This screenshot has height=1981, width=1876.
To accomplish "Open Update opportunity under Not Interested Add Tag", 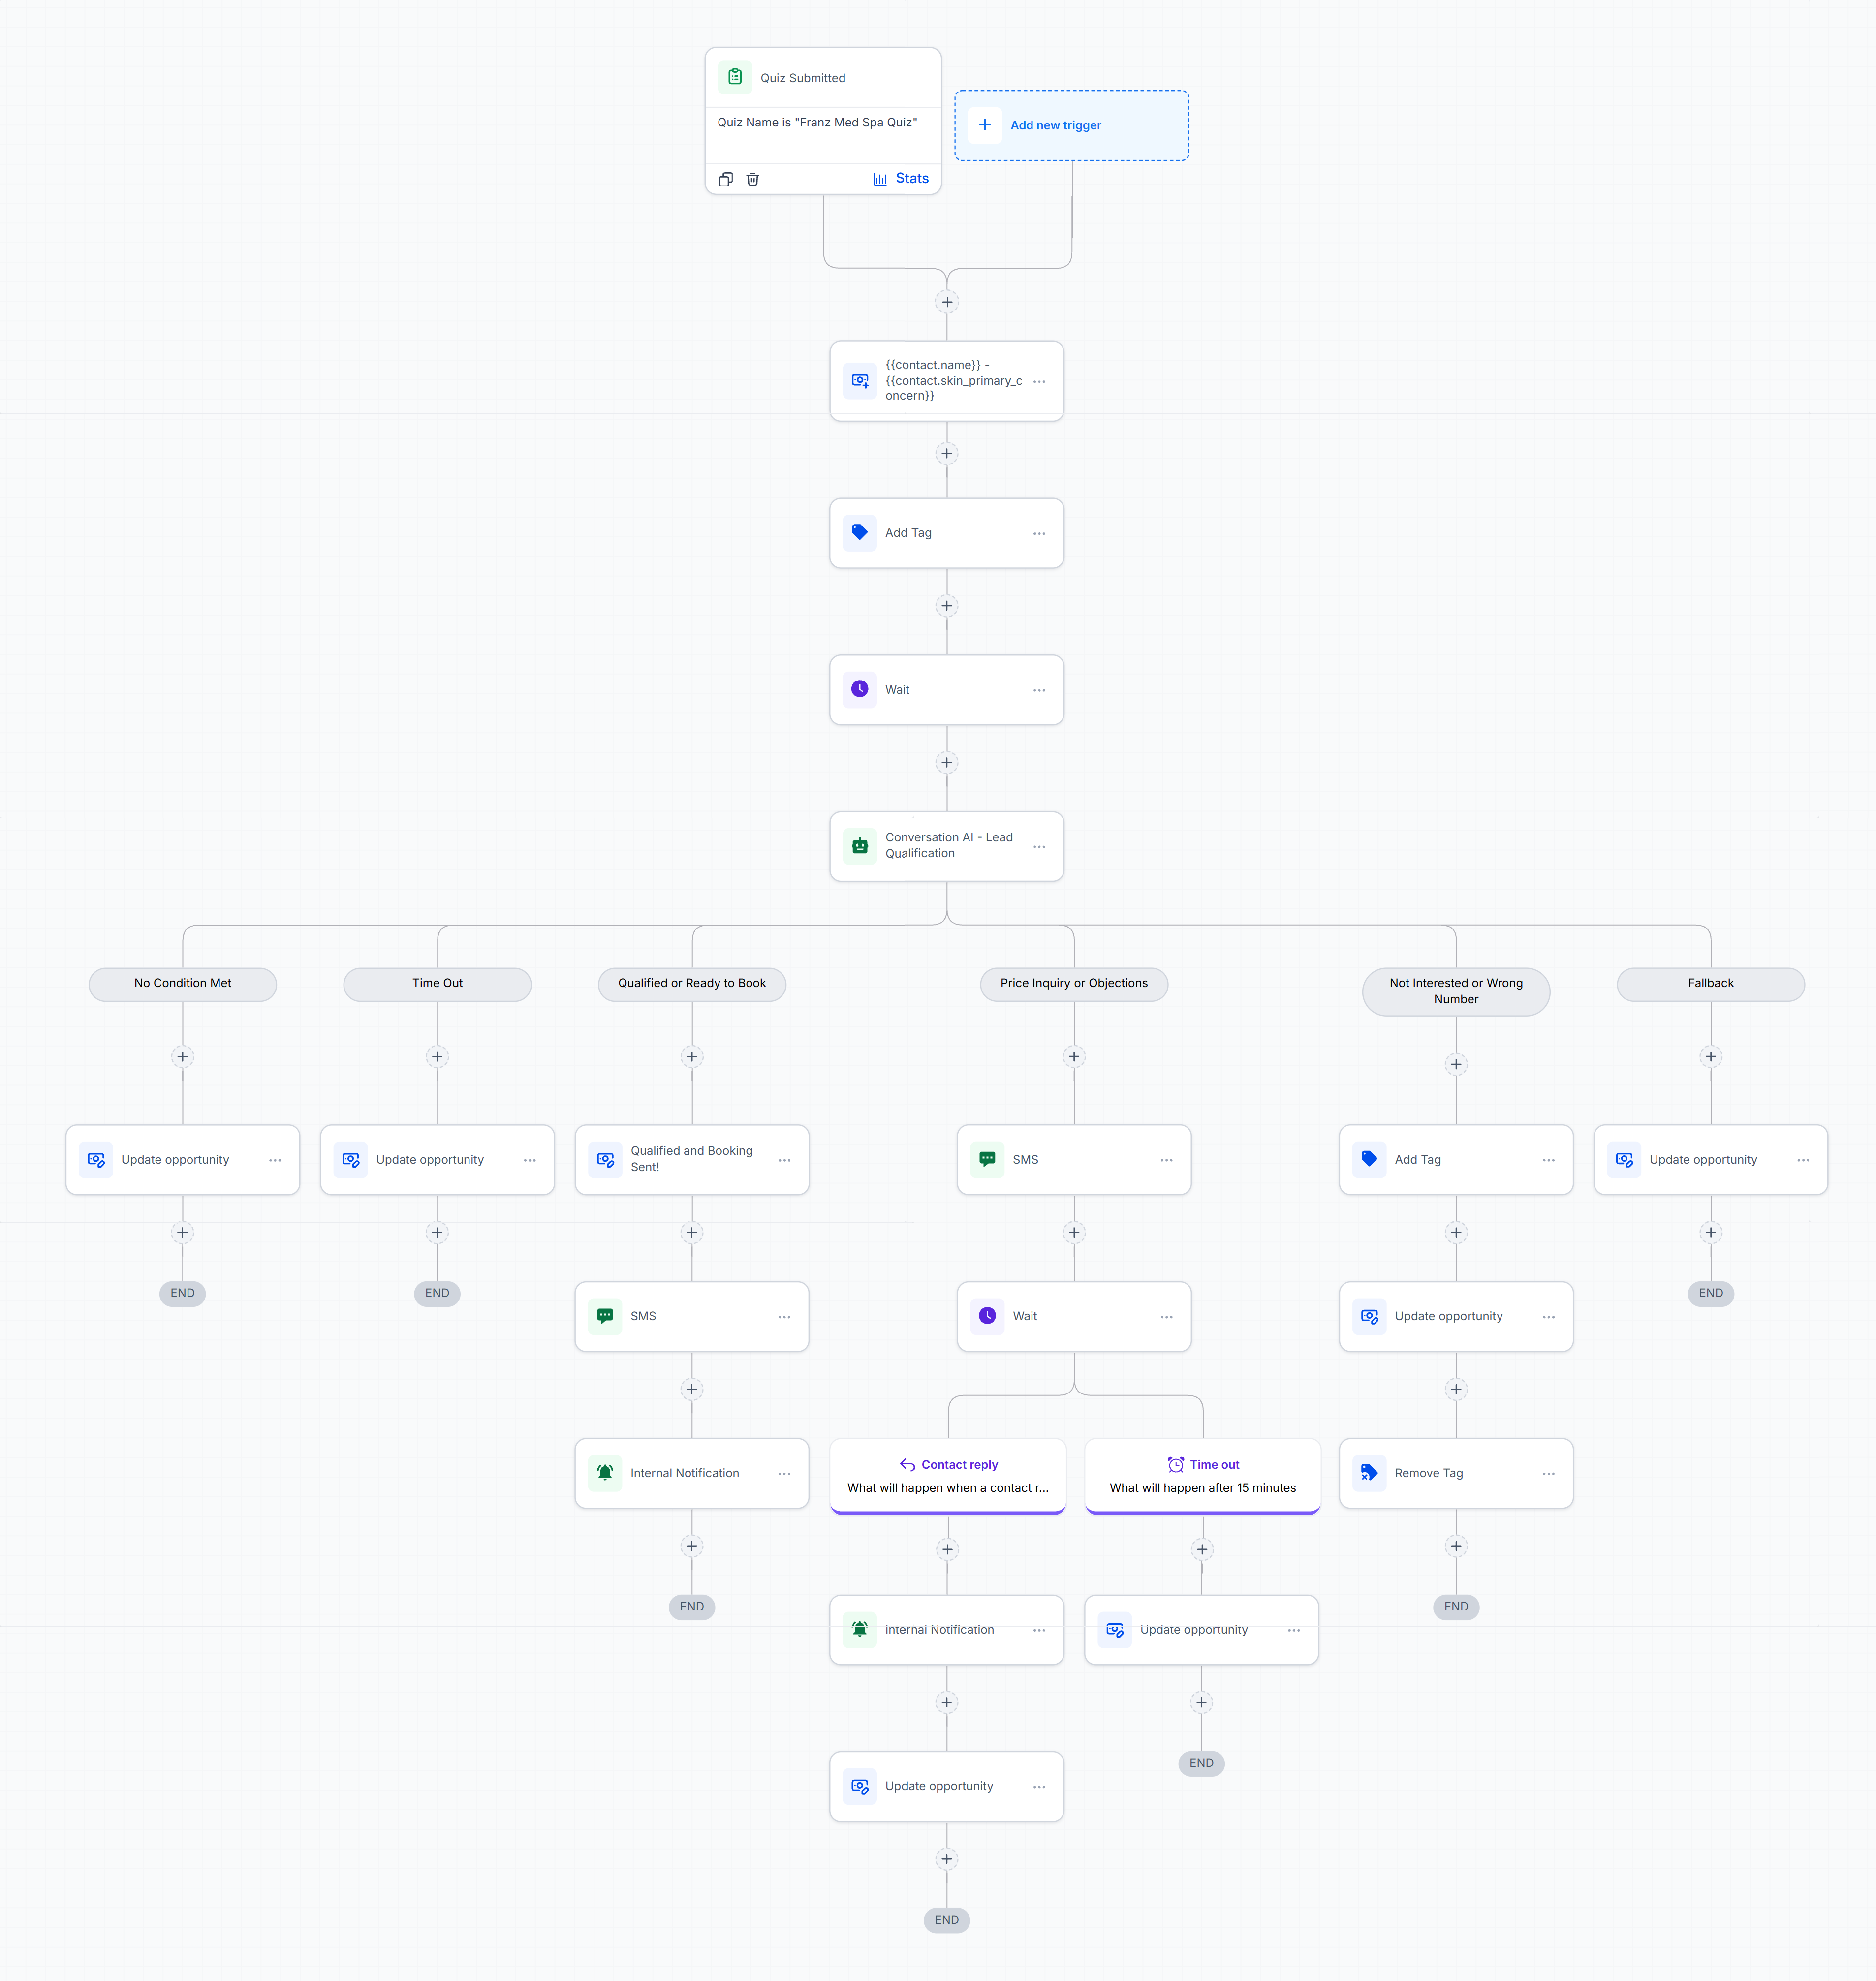I will click(x=1456, y=1317).
